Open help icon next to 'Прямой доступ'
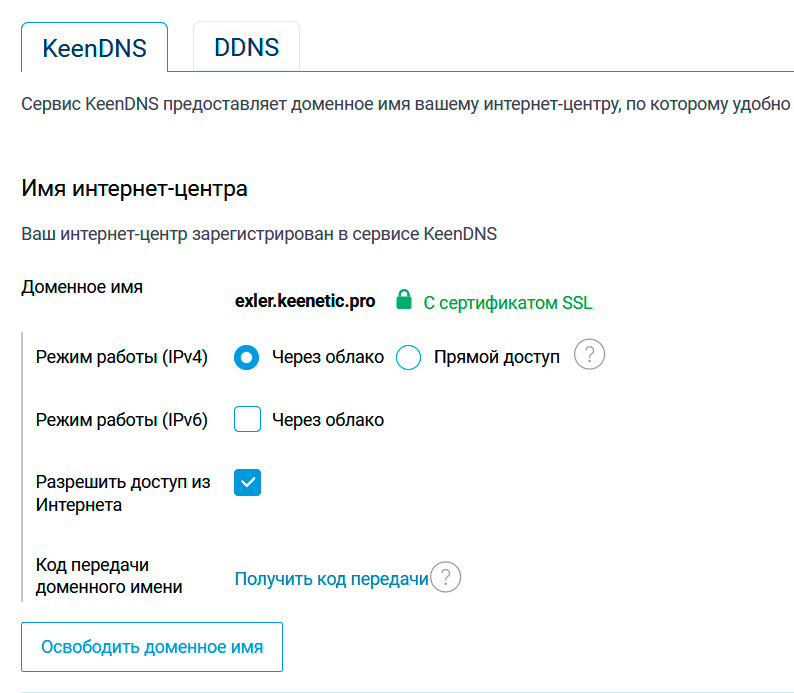794x693 pixels. [590, 356]
